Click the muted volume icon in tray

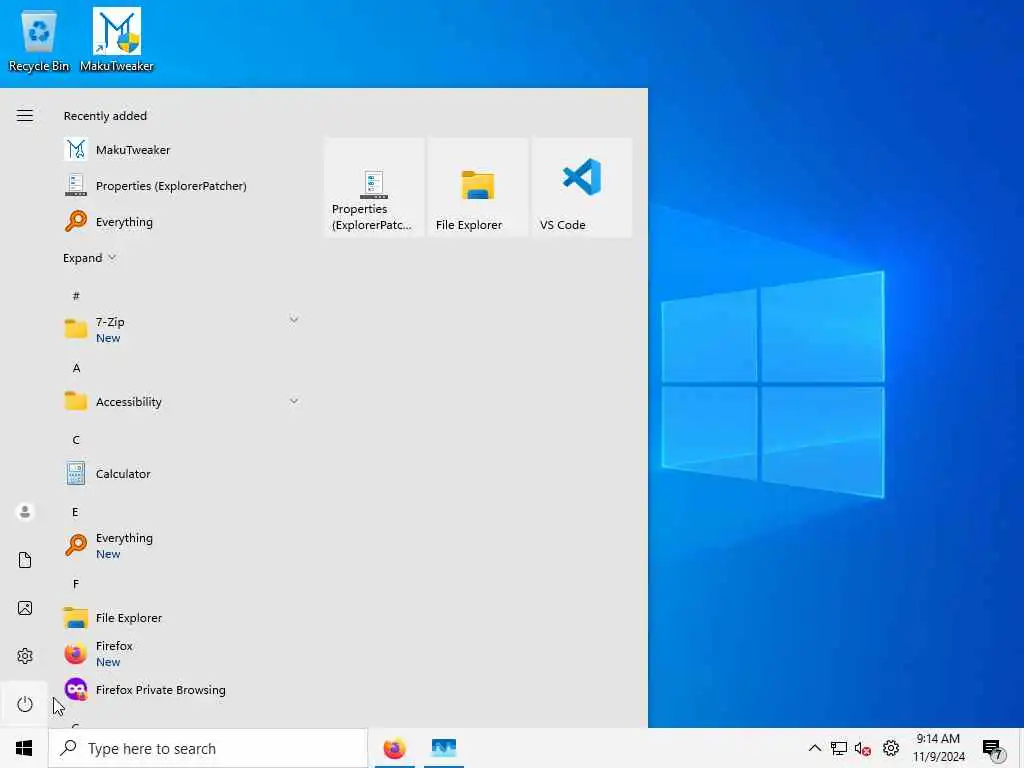863,748
